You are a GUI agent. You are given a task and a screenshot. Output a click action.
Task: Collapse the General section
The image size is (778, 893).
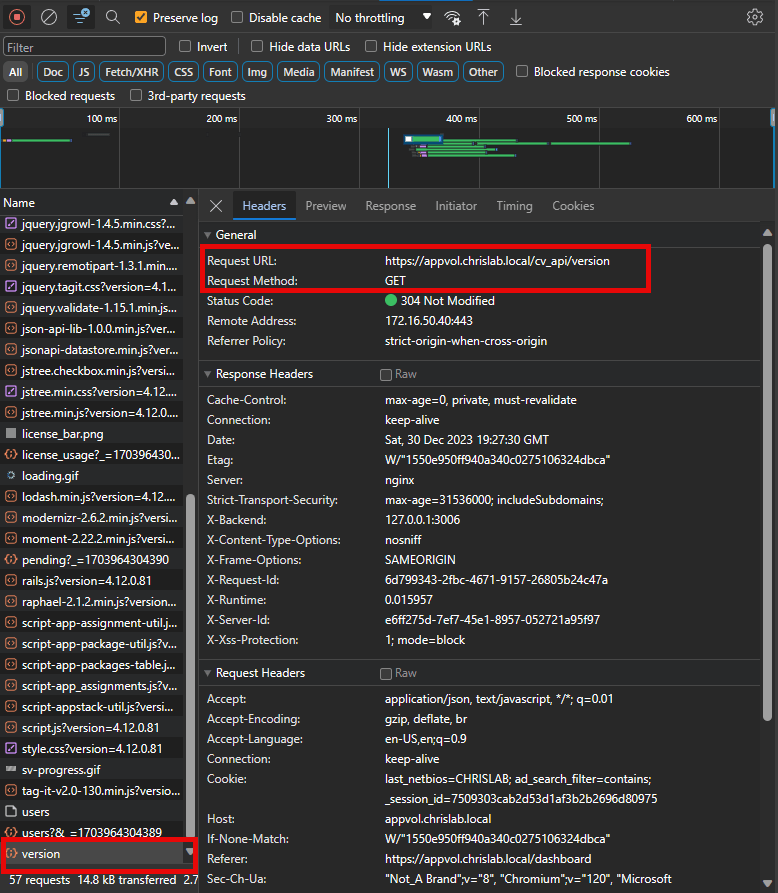208,235
